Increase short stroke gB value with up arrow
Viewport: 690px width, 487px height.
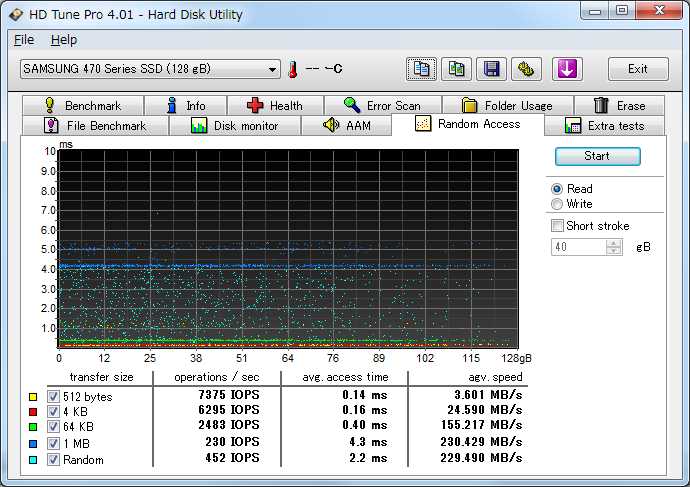(x=613, y=243)
